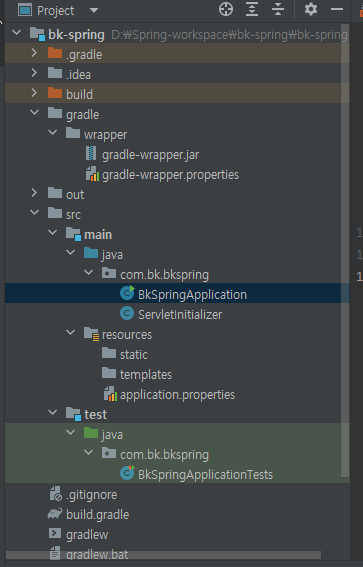Click the horizontal scrollbar of Project tree
363x567 pixels.
163,555
